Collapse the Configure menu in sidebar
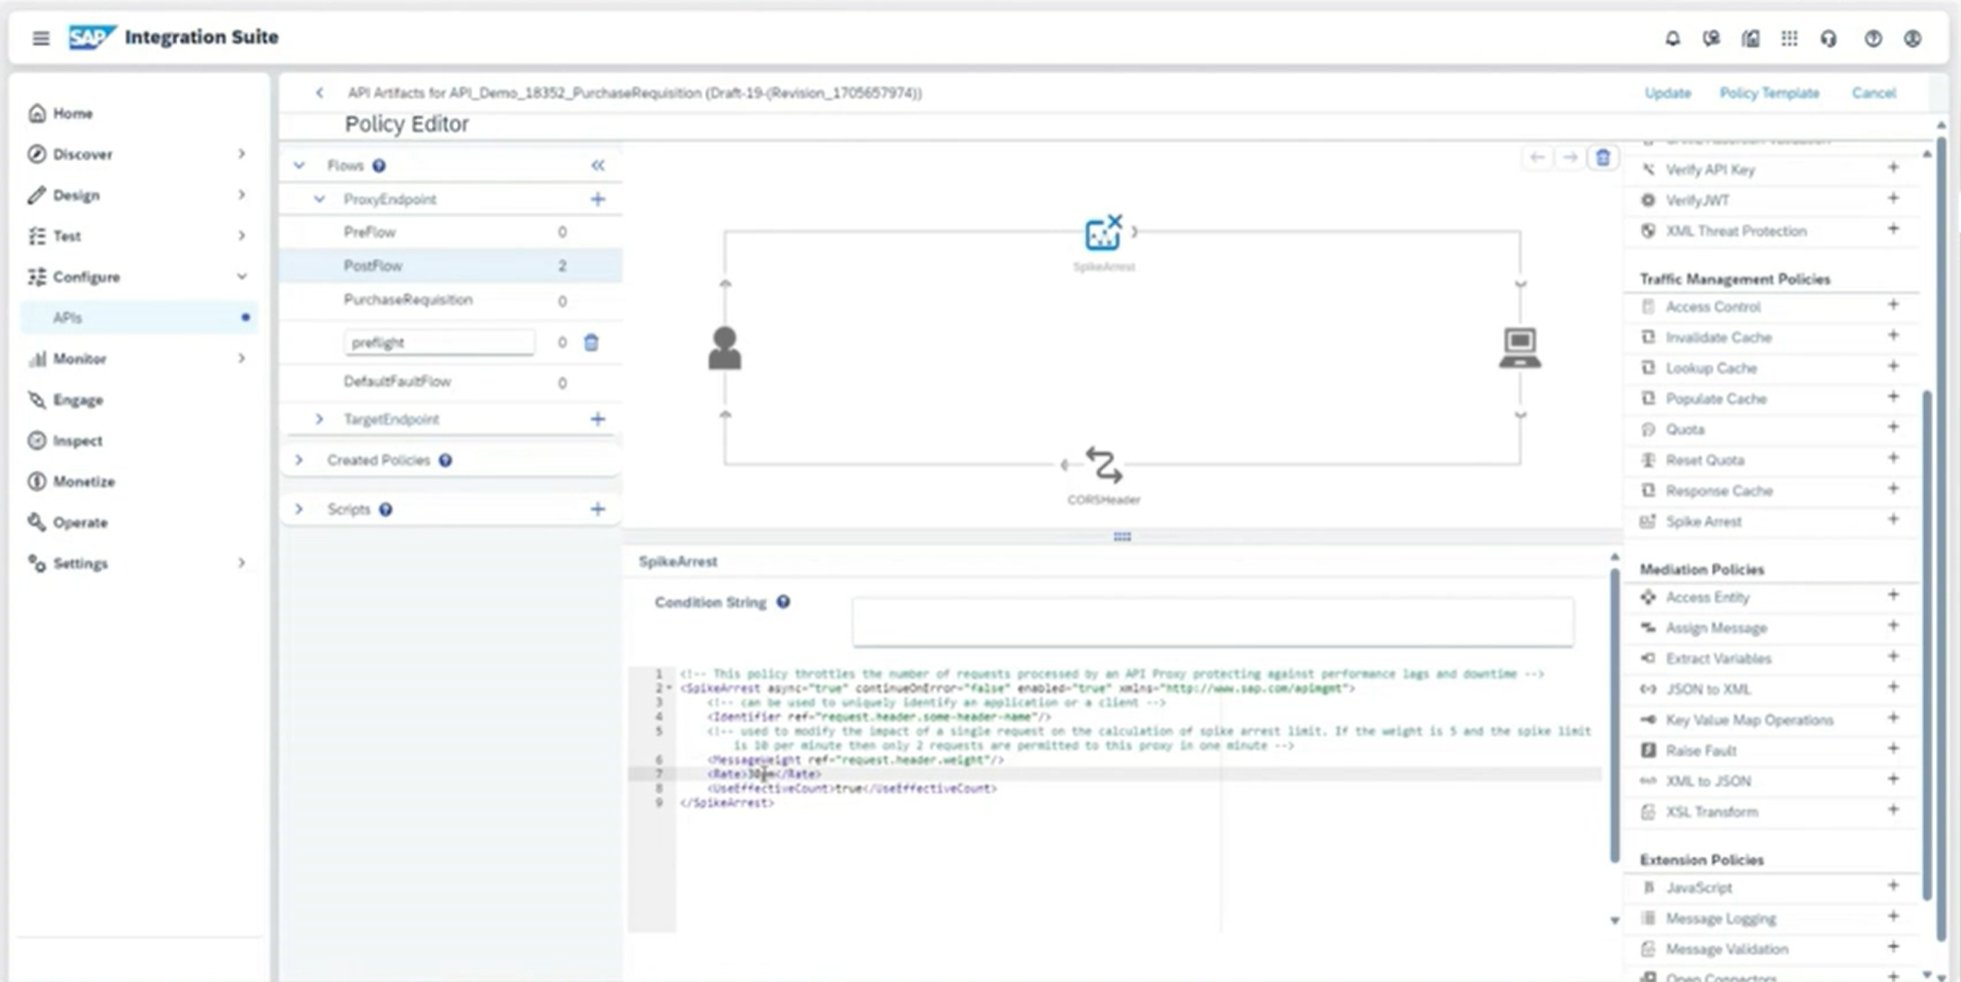1961x982 pixels. pyautogui.click(x=241, y=277)
